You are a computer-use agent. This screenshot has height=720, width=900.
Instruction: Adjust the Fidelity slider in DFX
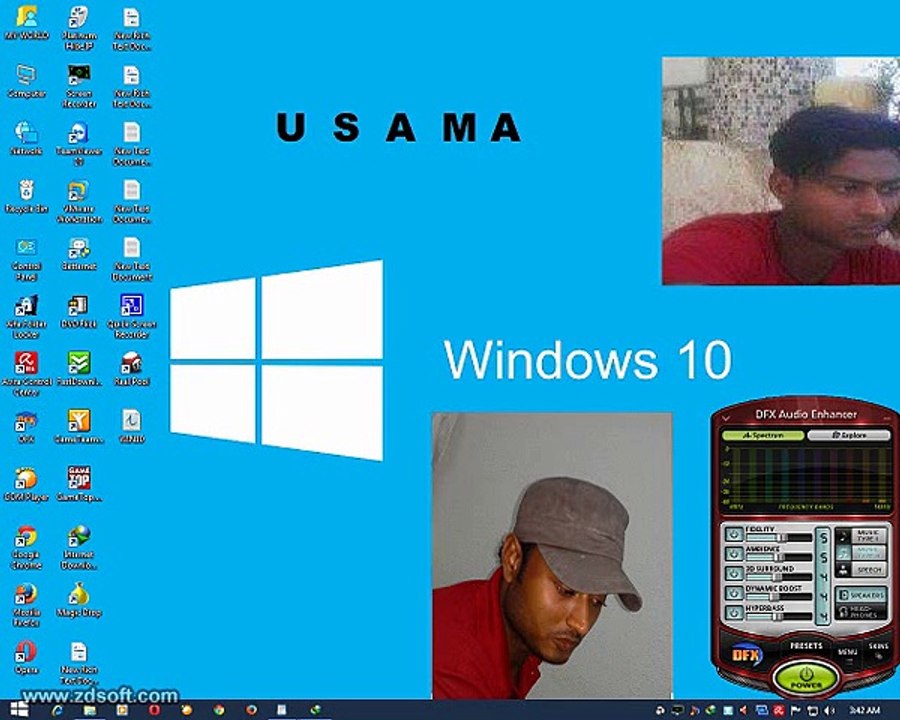click(779, 537)
